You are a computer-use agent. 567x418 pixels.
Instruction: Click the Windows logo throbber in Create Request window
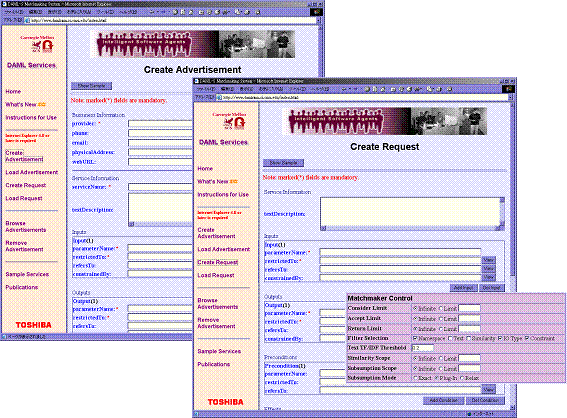tap(508, 89)
